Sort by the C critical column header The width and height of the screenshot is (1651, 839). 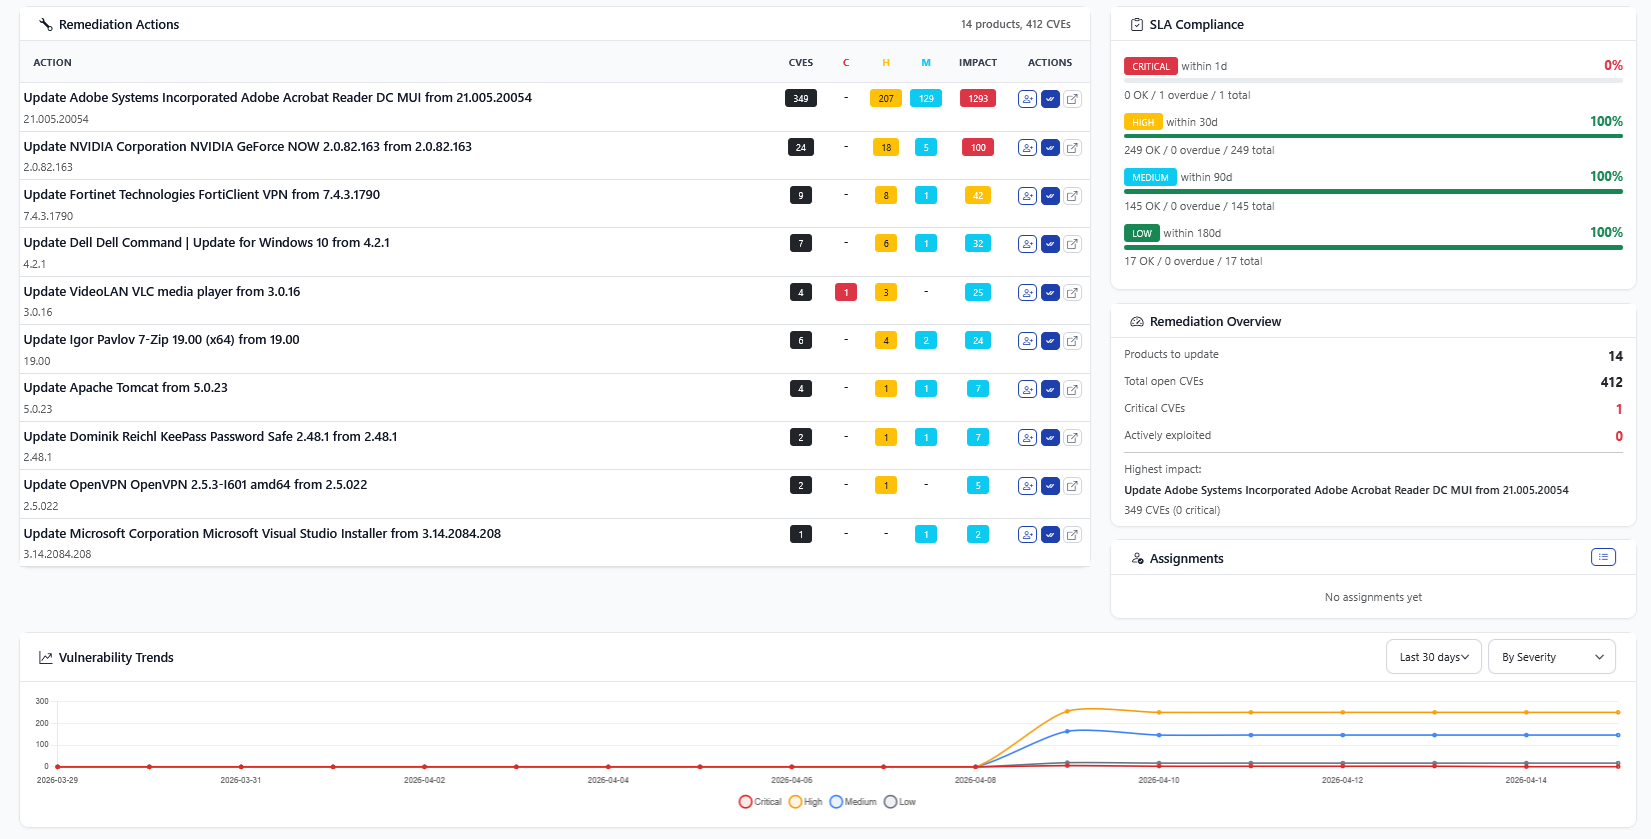[x=846, y=63]
